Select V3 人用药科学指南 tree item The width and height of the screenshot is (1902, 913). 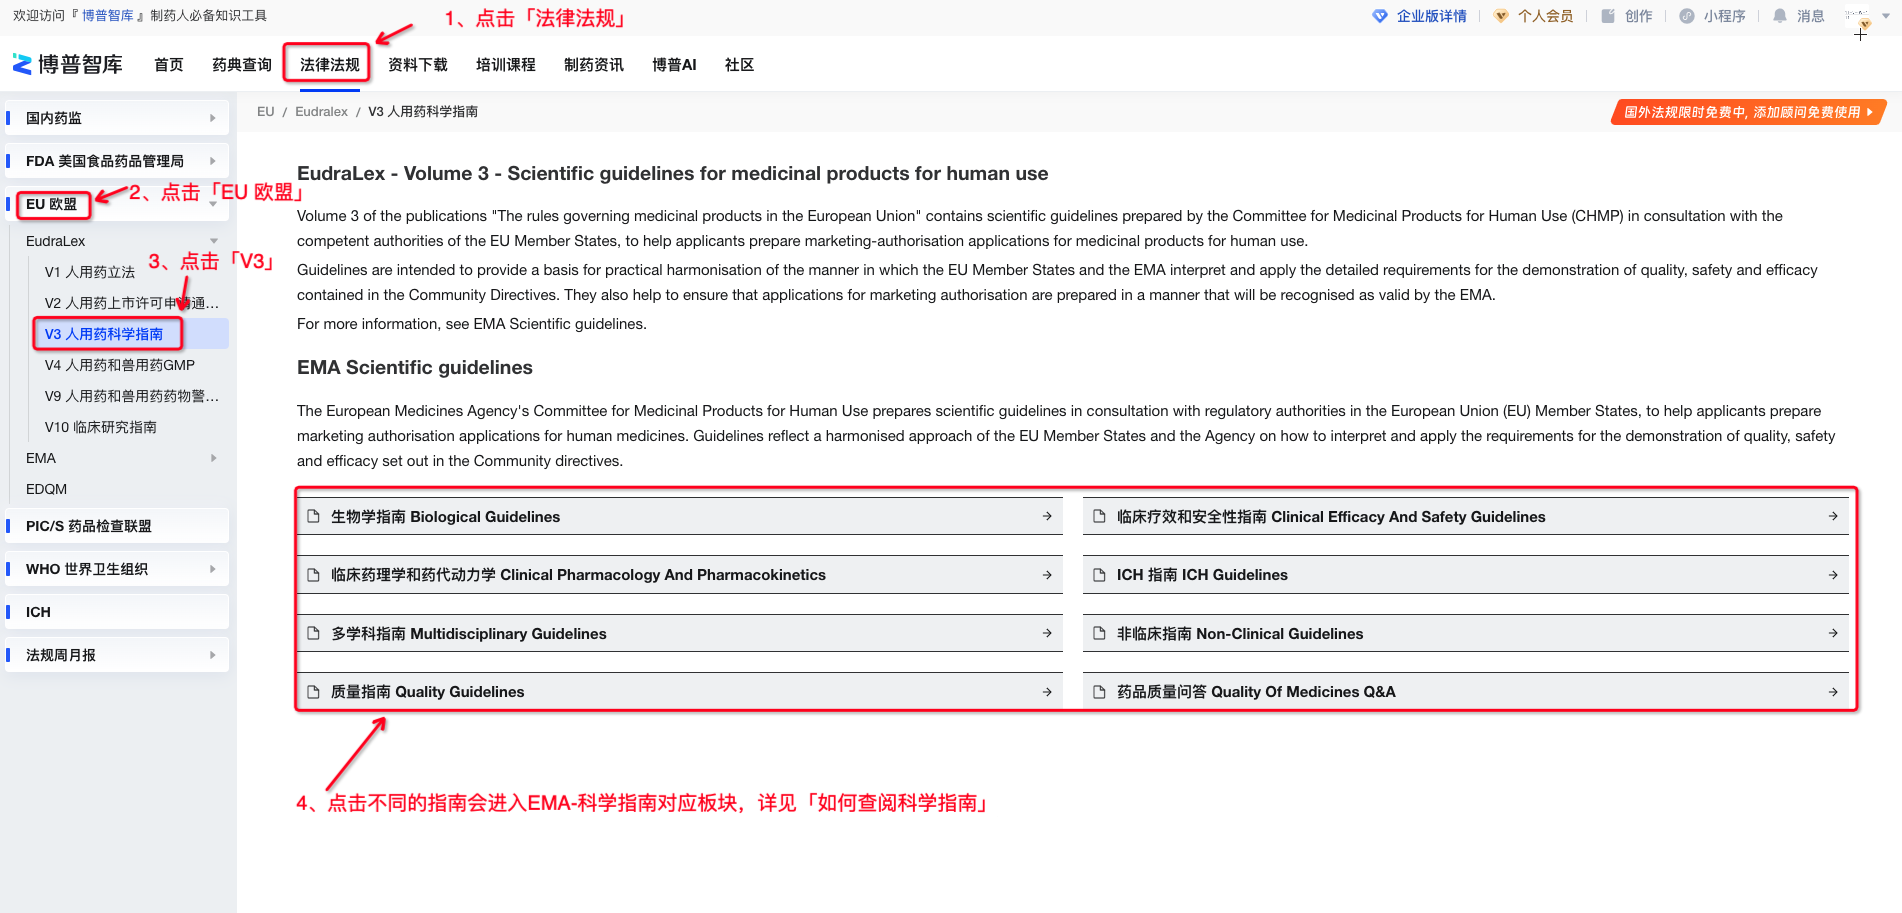[x=104, y=334]
